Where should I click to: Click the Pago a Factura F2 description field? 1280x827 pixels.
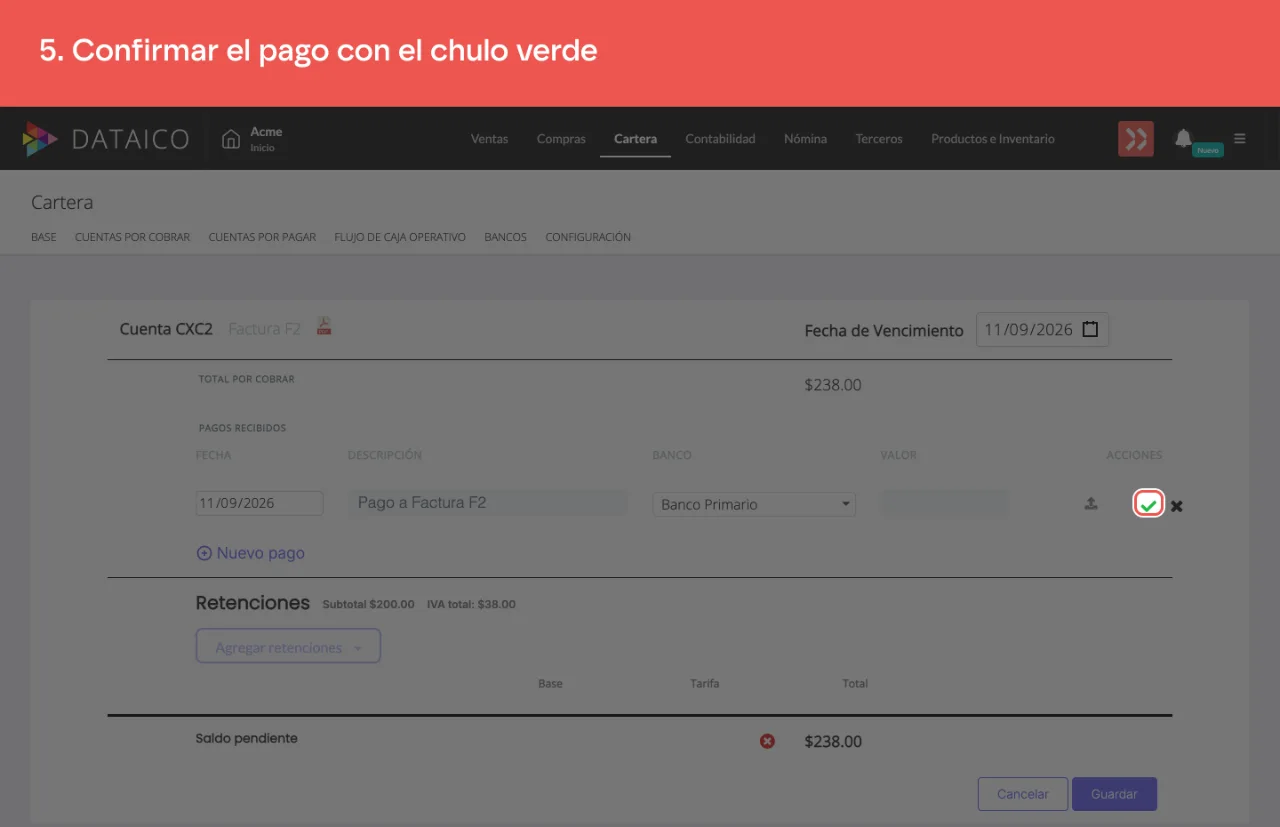[487, 503]
